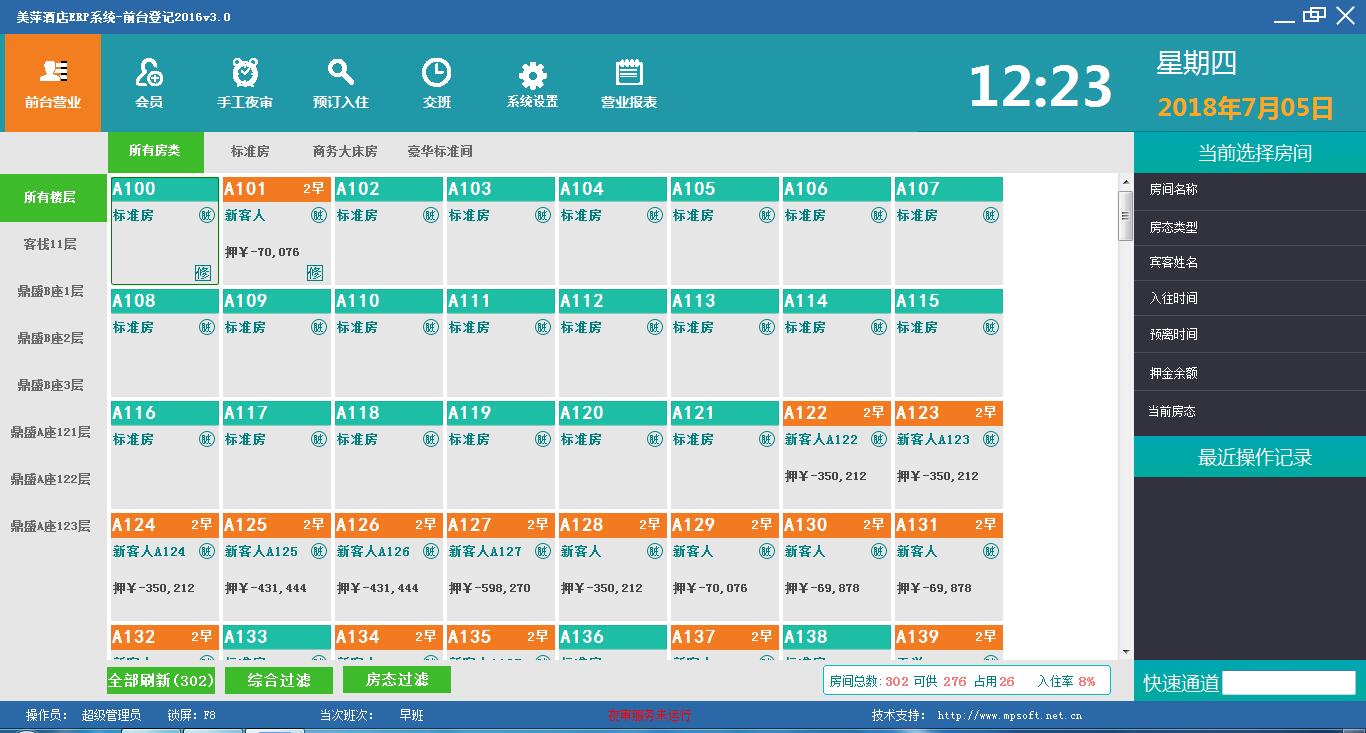Open the 房态过滤 room status filter
Image resolution: width=1366 pixels, height=733 pixels.
[x=397, y=680]
